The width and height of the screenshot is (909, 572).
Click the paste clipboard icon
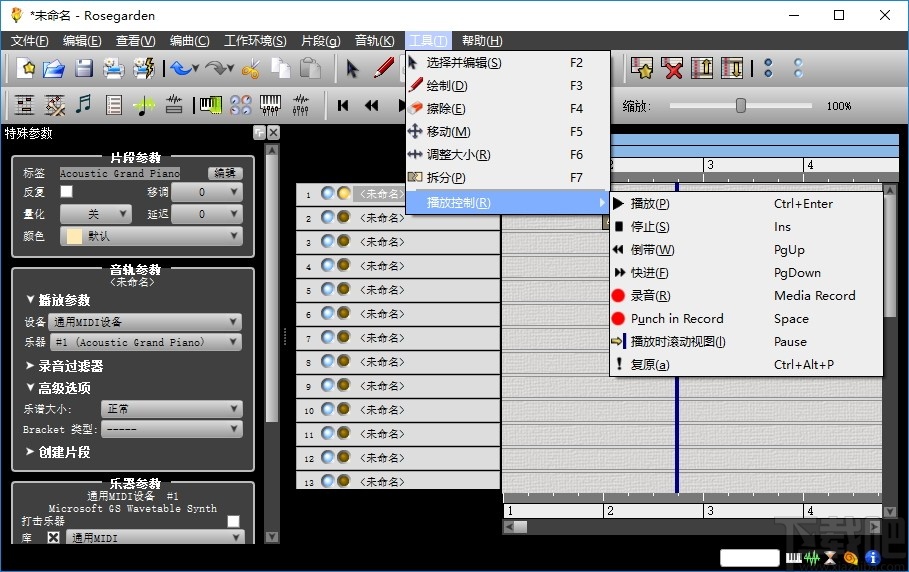coord(310,69)
